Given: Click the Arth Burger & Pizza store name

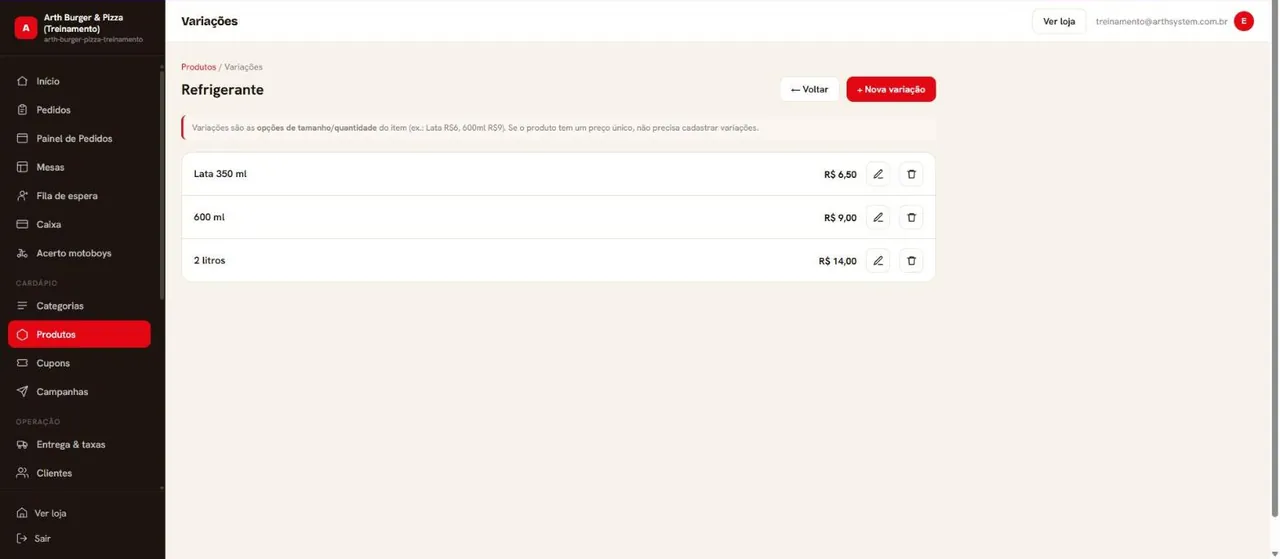Looking at the screenshot, I should tap(83, 23).
